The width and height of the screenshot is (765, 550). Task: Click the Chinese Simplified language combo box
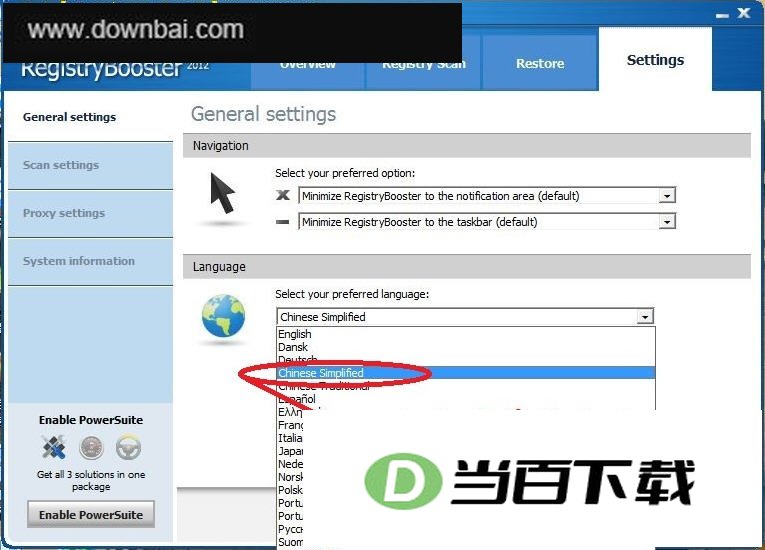[x=465, y=317]
